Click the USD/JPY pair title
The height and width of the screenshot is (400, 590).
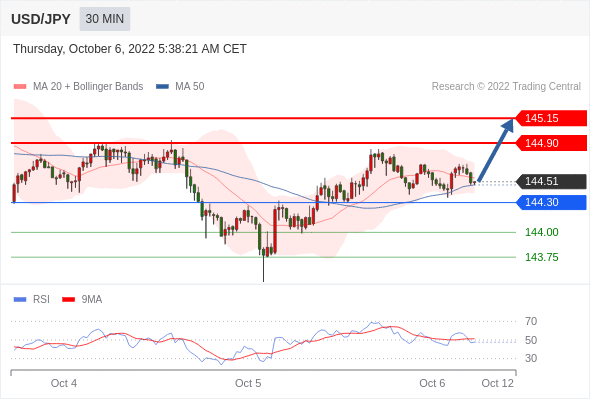tap(41, 19)
